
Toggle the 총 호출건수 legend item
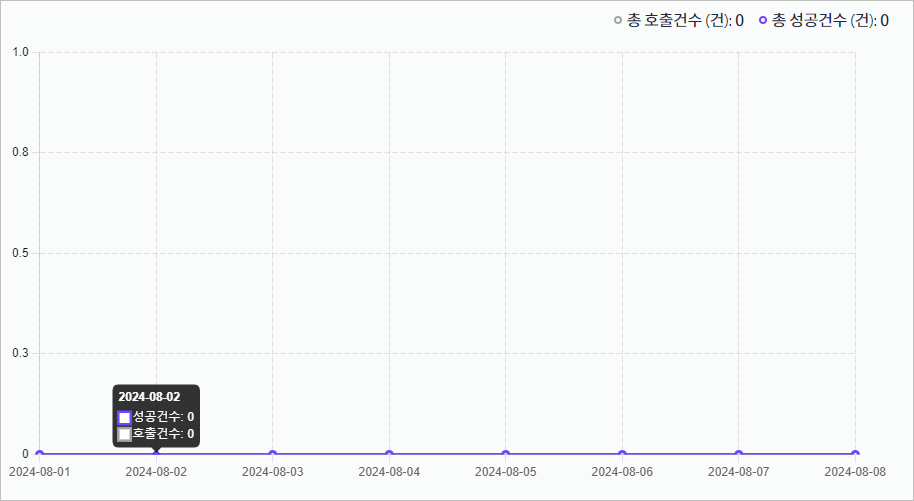[679, 21]
